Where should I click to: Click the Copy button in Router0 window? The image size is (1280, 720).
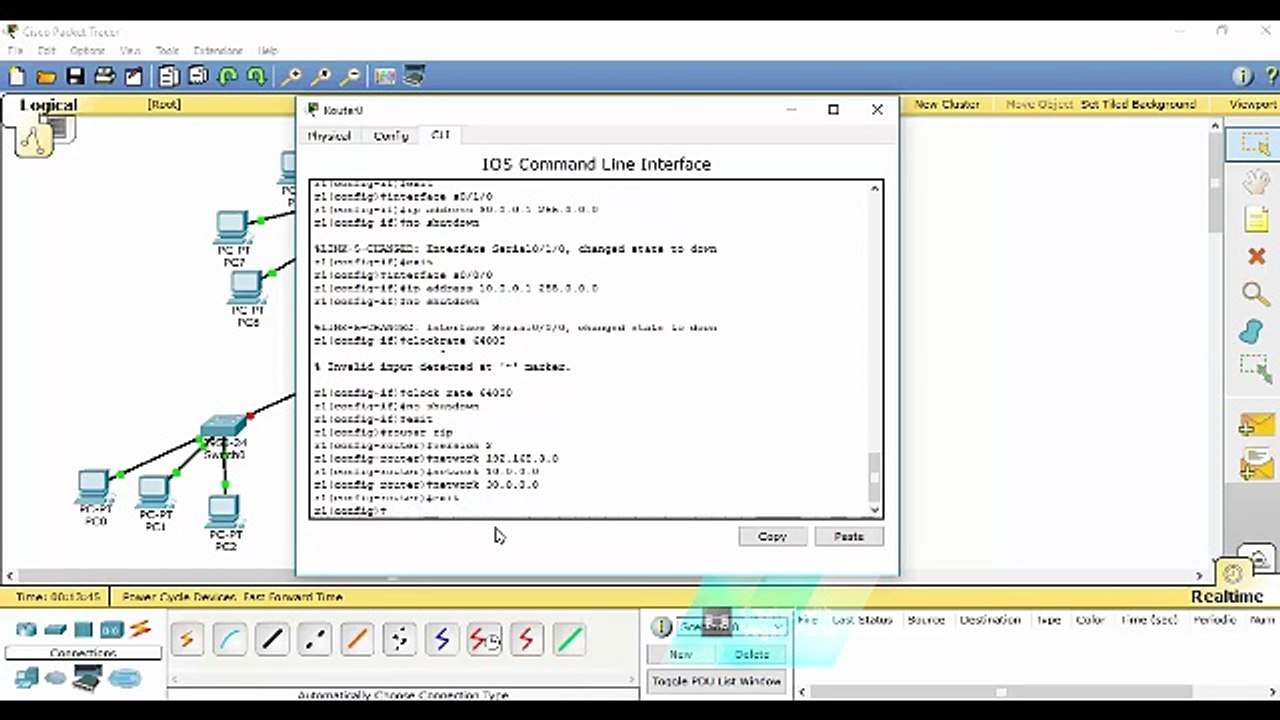[772, 537]
